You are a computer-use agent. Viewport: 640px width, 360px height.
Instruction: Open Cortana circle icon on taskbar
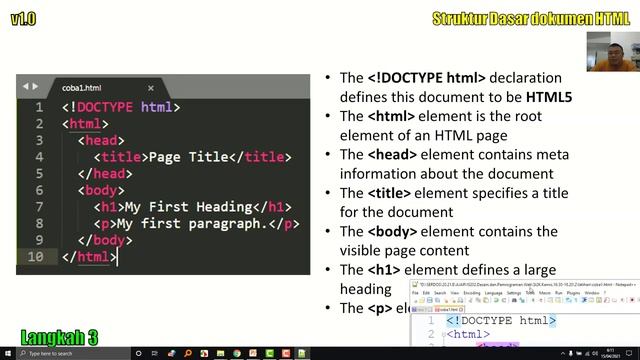[x=138, y=353]
